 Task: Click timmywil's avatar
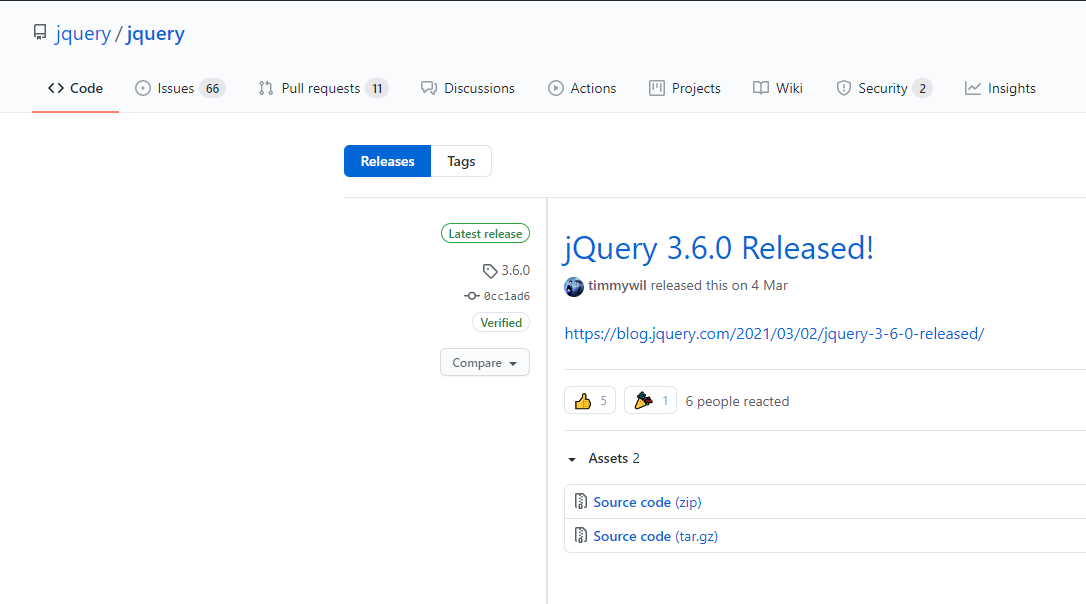click(574, 286)
